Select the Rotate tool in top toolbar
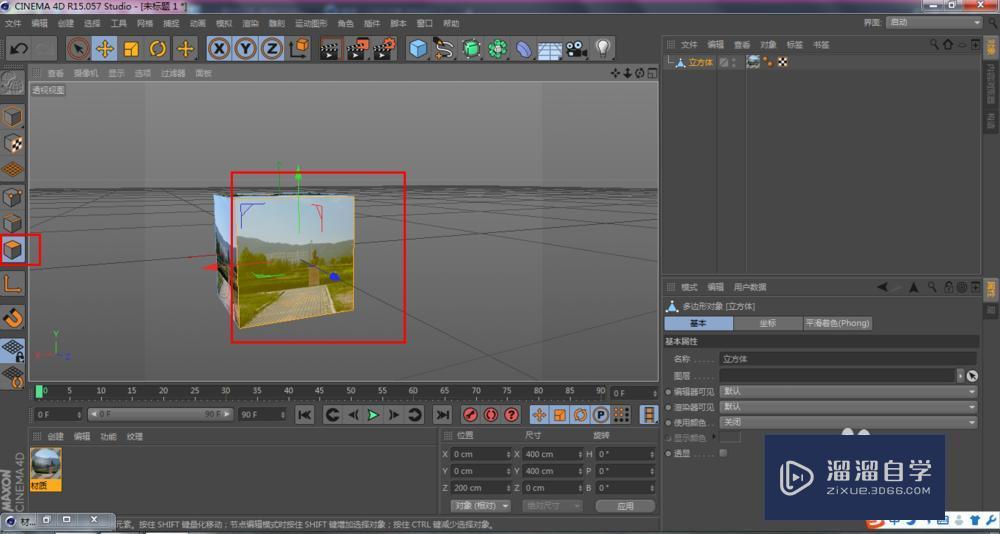 click(158, 48)
